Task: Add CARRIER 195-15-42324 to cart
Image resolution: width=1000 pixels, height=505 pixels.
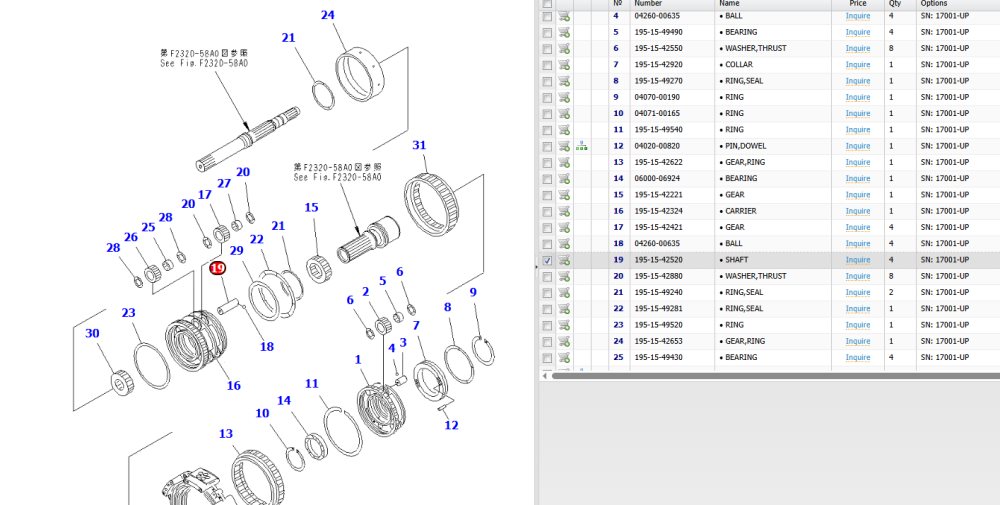Action: point(564,211)
